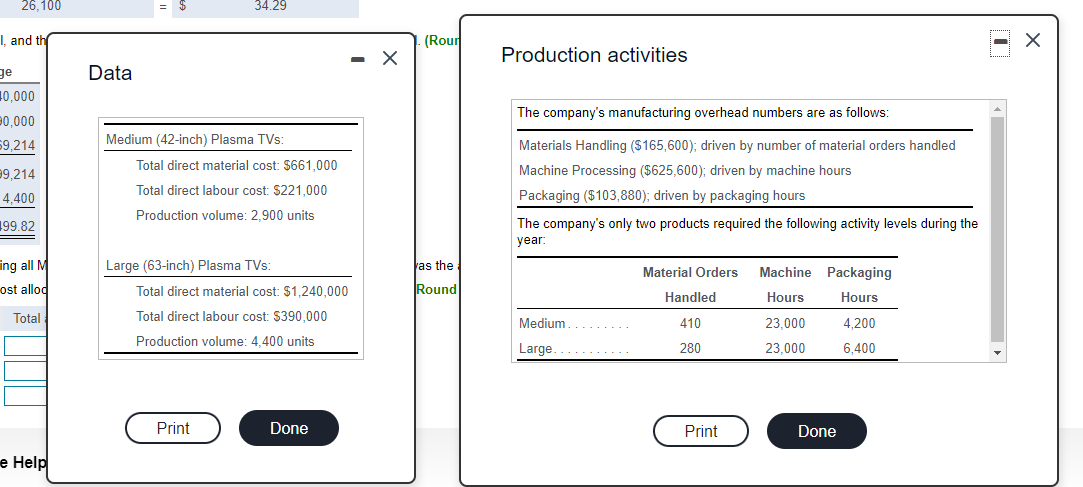
Task: Close the Data dialog
Action: click(390, 59)
